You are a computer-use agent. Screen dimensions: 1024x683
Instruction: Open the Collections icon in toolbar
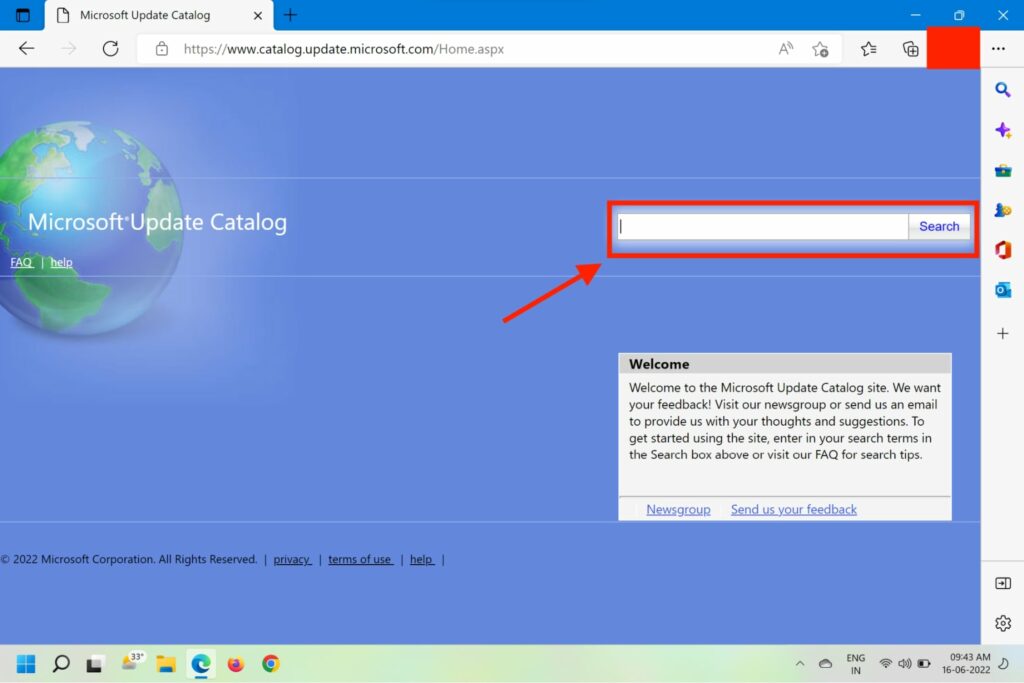[910, 49]
